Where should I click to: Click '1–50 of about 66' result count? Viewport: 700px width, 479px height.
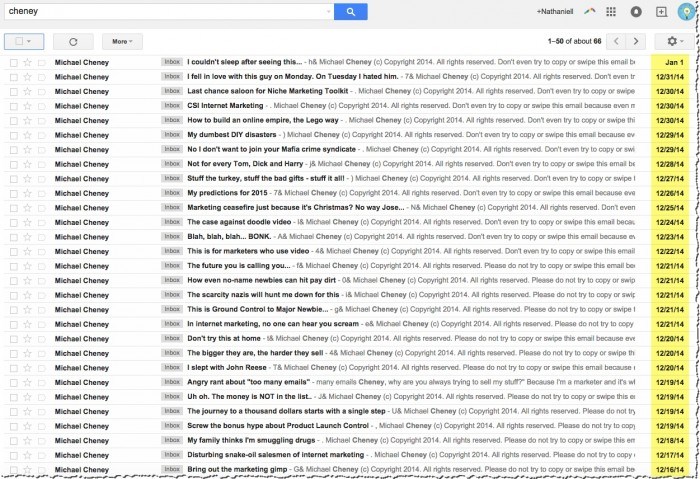click(x=575, y=42)
